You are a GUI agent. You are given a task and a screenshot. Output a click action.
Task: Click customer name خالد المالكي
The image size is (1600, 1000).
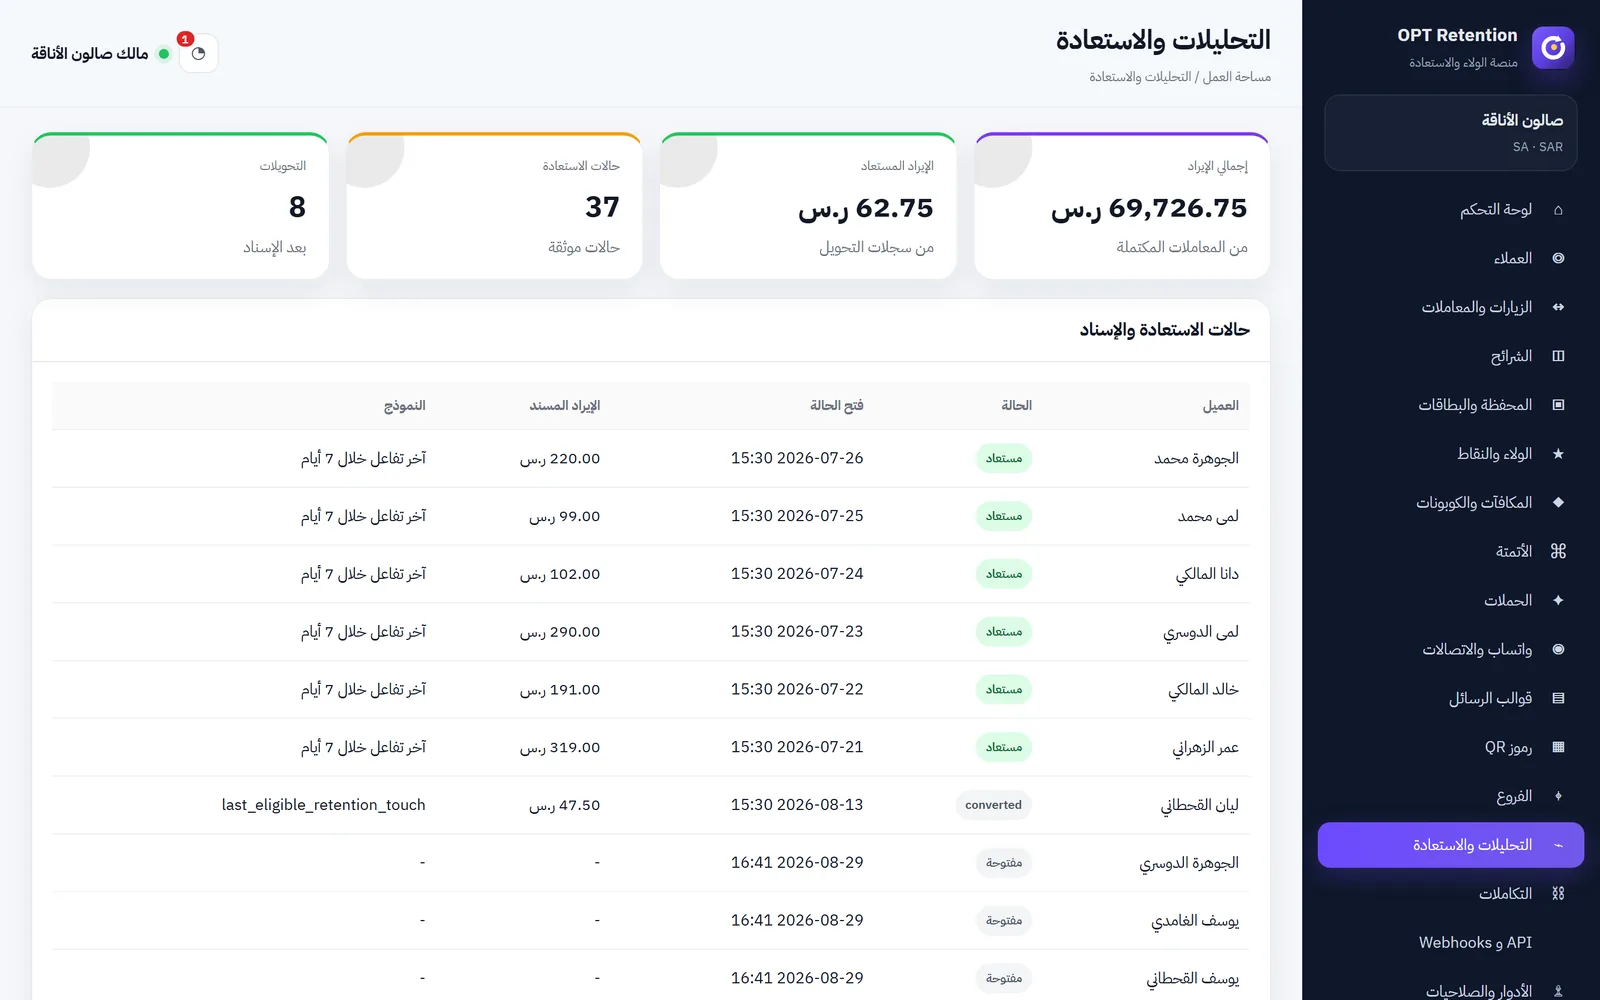pos(1203,690)
